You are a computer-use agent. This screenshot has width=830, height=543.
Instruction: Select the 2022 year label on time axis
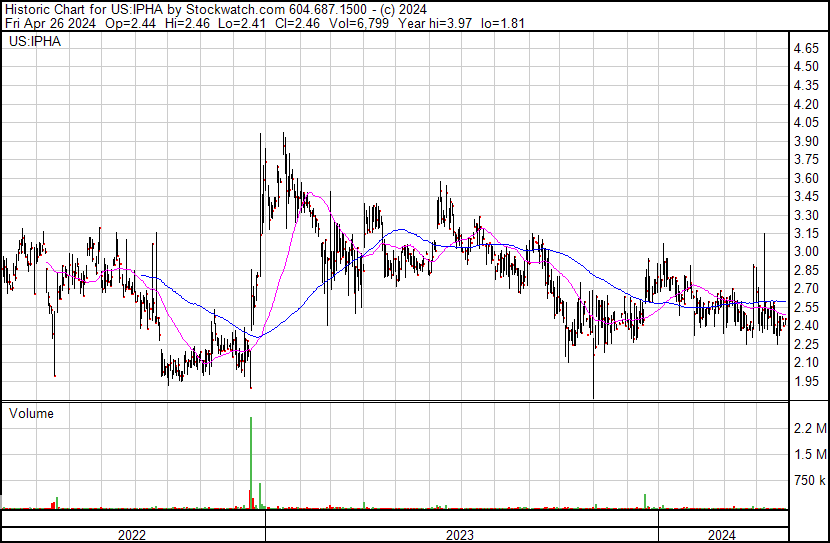[132, 535]
